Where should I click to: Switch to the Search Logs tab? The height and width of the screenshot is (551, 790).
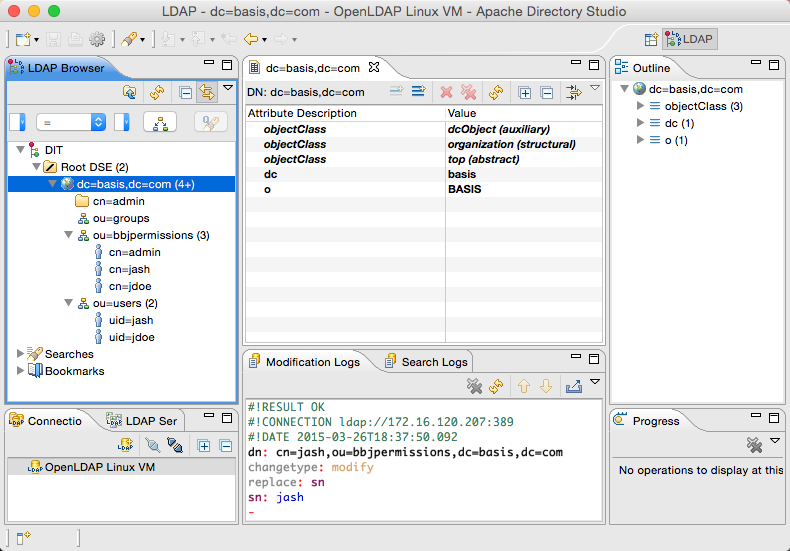point(426,362)
